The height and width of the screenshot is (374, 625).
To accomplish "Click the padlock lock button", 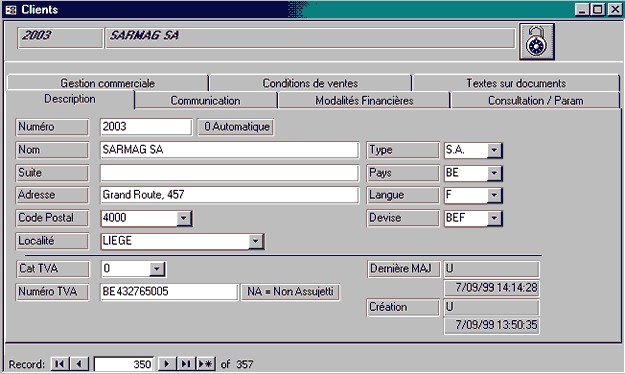I will coord(537,41).
